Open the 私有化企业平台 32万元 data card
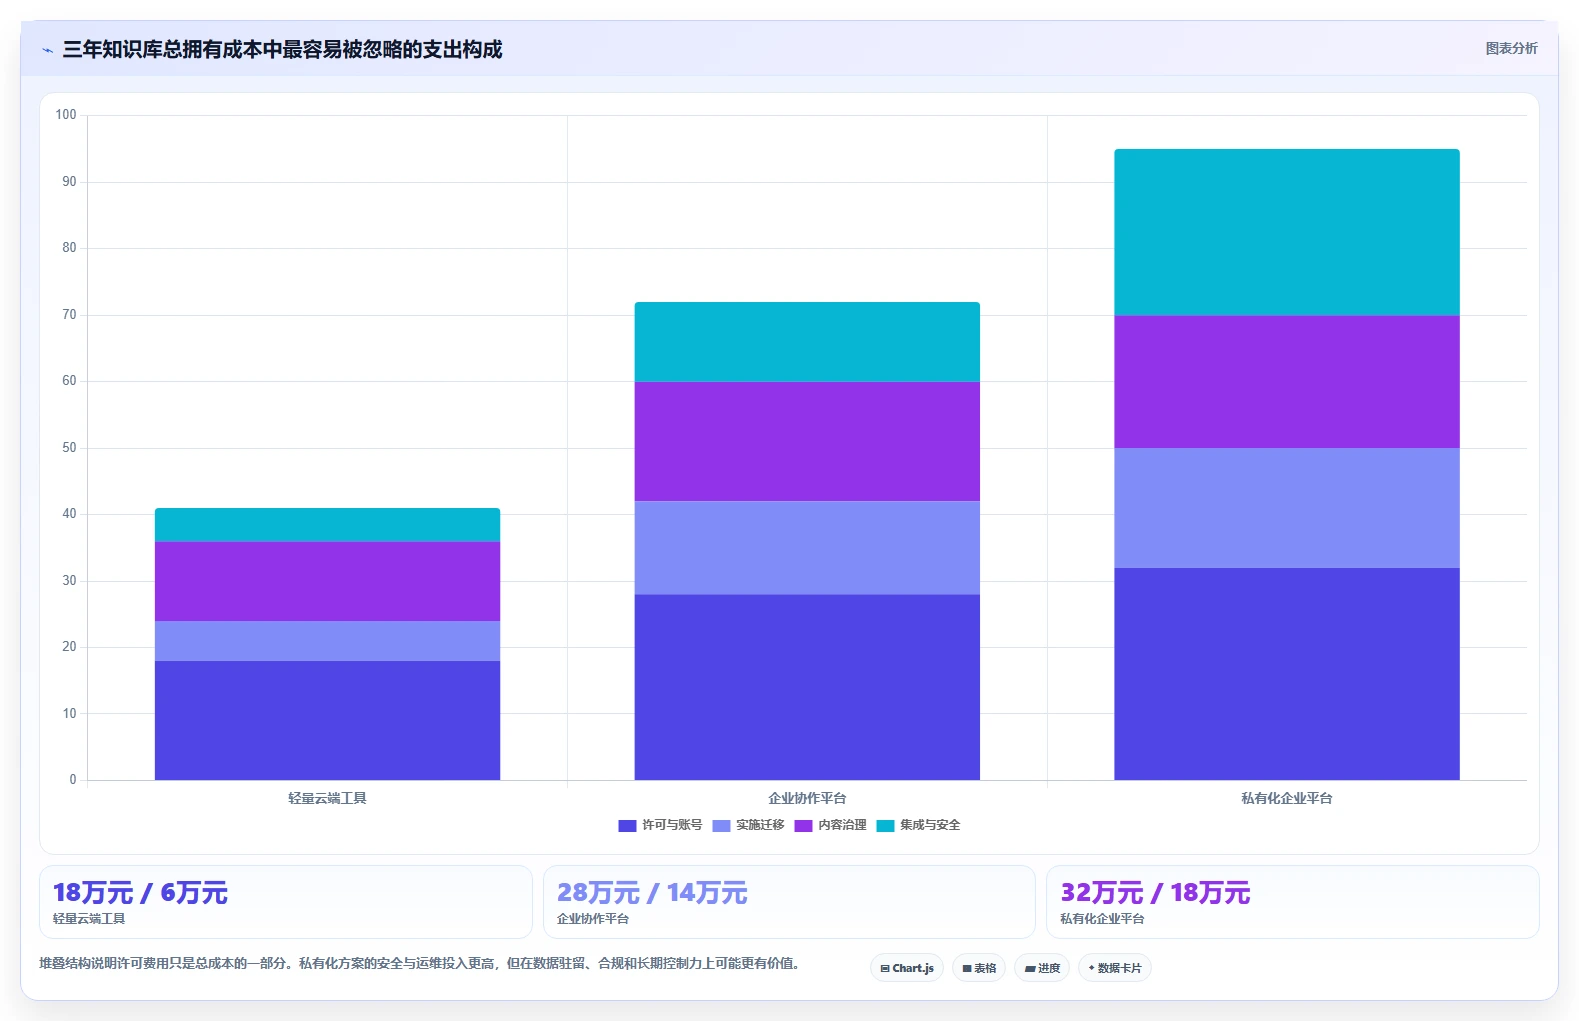The width and height of the screenshot is (1579, 1021). coord(1292,902)
